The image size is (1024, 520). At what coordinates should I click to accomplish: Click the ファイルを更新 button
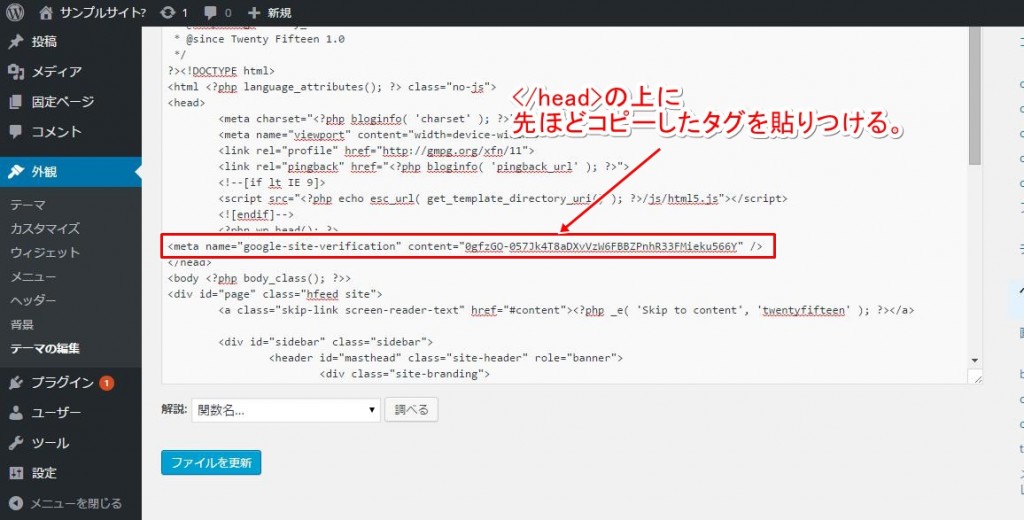tap(211, 463)
